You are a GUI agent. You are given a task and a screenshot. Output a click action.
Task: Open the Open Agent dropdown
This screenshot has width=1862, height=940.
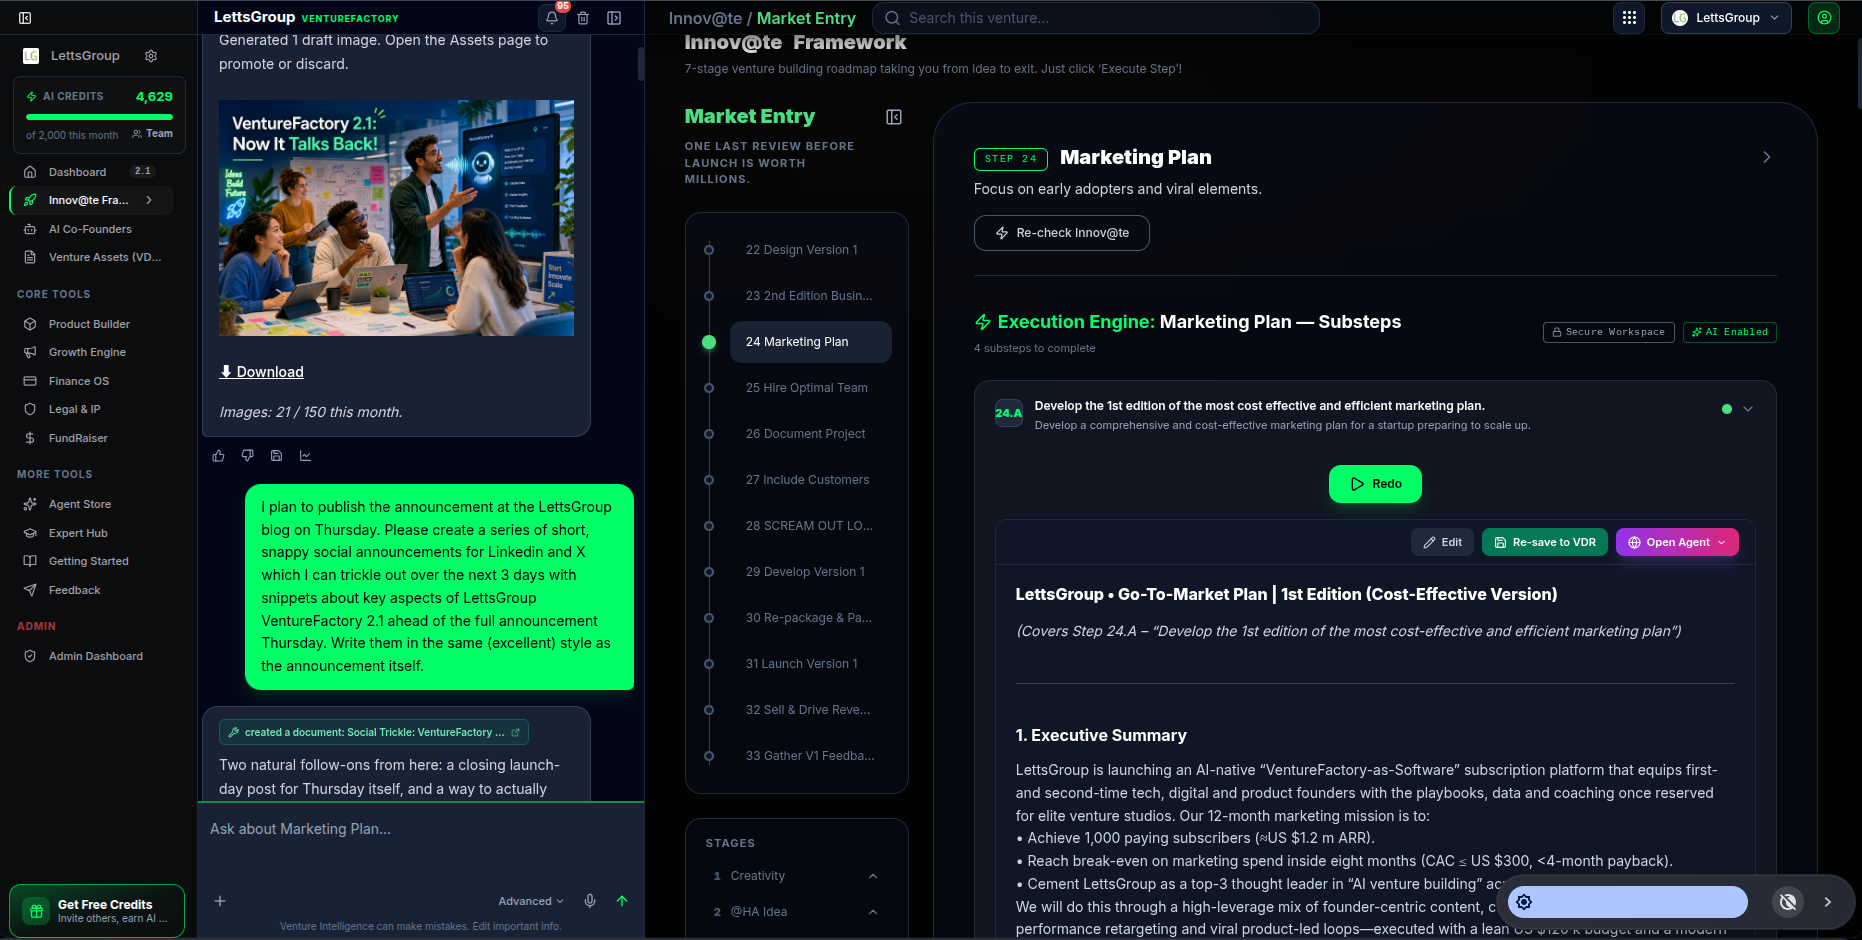pyautogui.click(x=1677, y=542)
